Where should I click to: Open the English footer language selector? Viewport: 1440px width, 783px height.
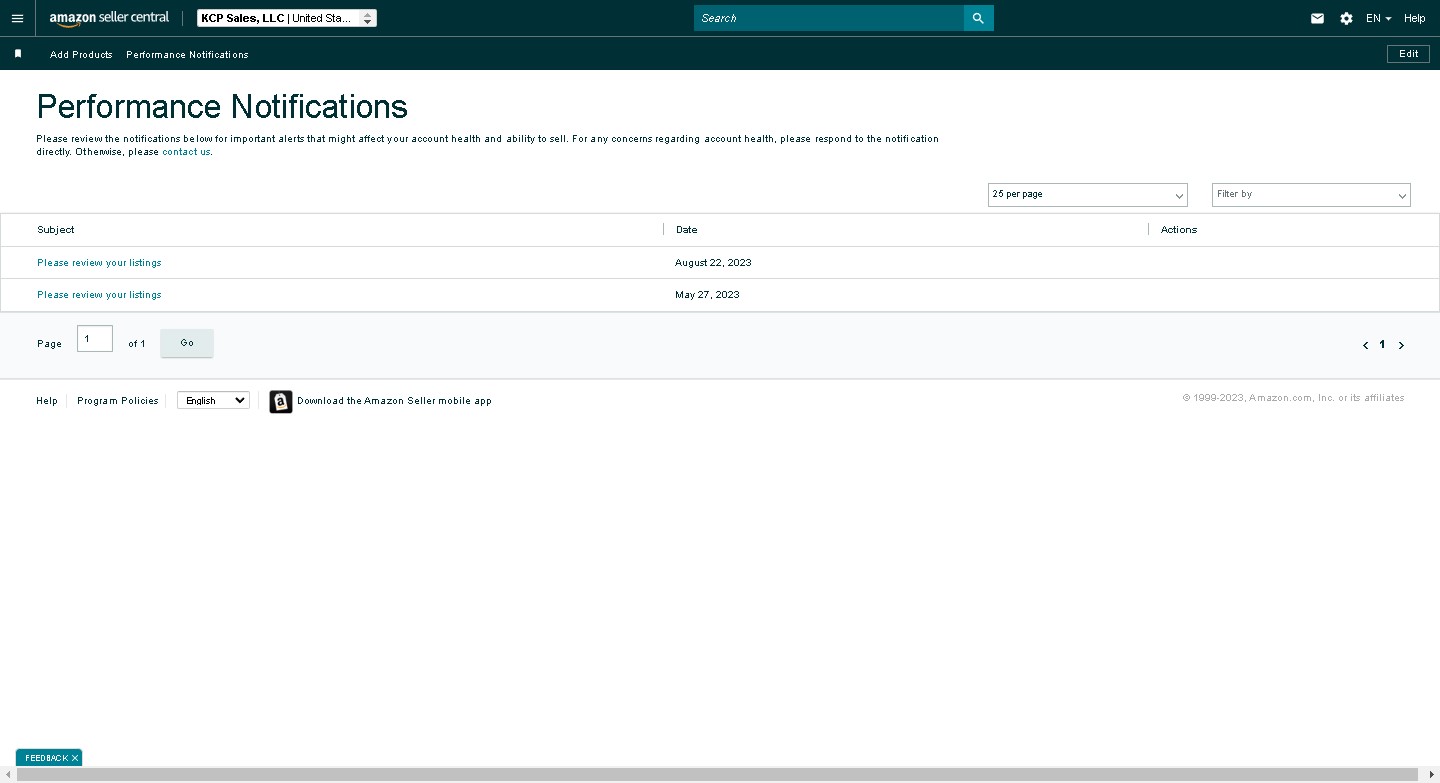point(213,400)
